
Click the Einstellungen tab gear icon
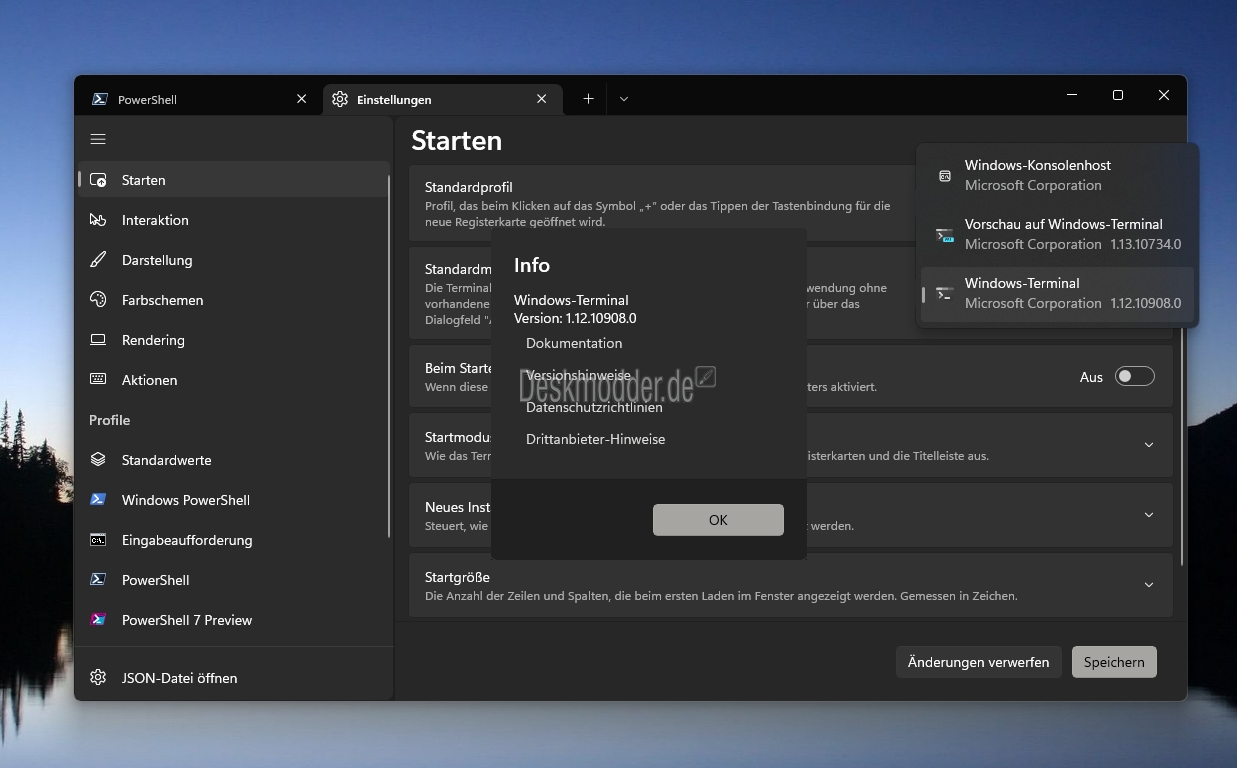(340, 99)
